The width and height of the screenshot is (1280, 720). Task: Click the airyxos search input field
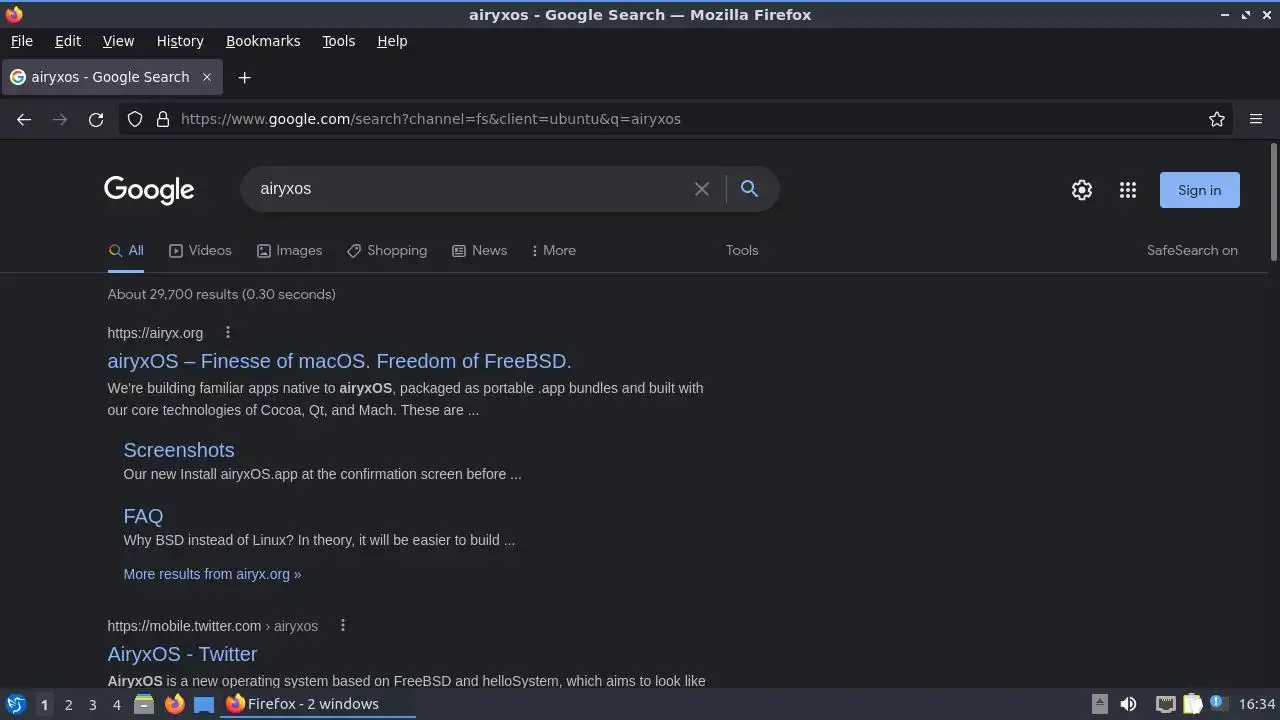pos(470,189)
